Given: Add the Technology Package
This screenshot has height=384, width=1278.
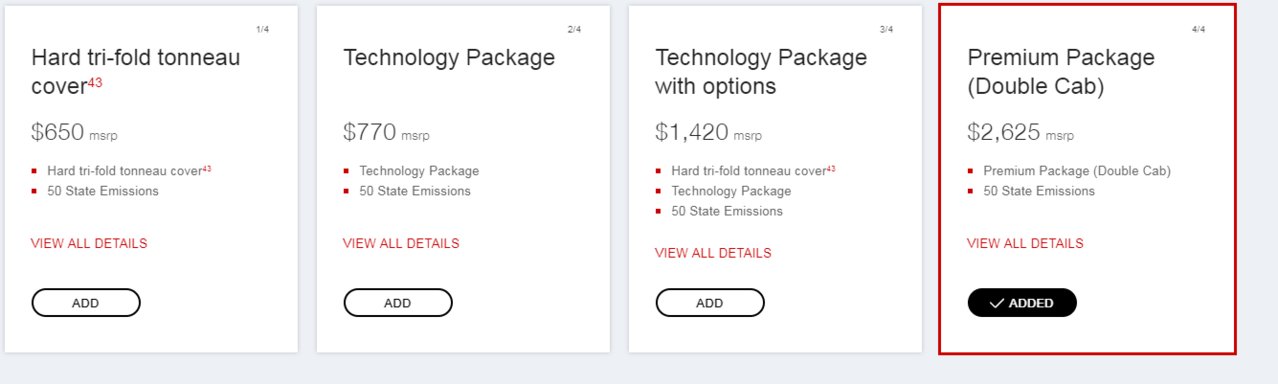Looking at the screenshot, I should [x=398, y=303].
